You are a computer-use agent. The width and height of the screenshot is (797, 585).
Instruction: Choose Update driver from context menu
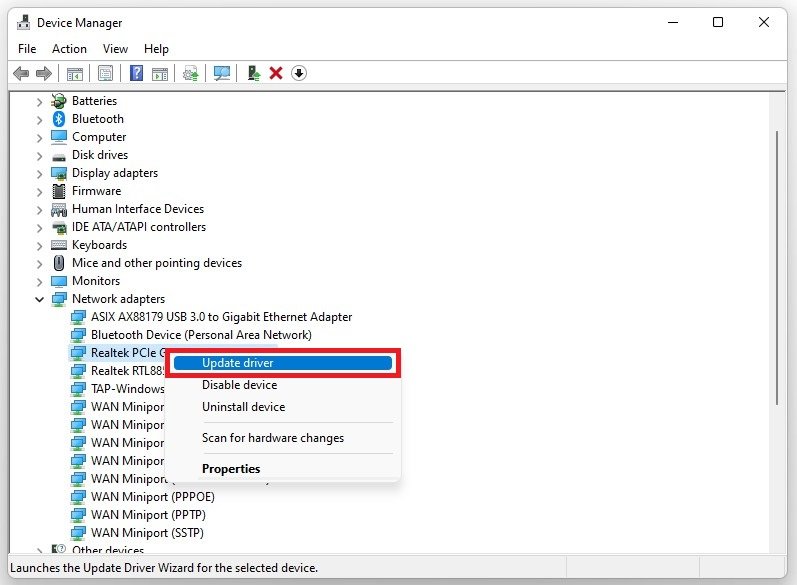[x=283, y=363]
